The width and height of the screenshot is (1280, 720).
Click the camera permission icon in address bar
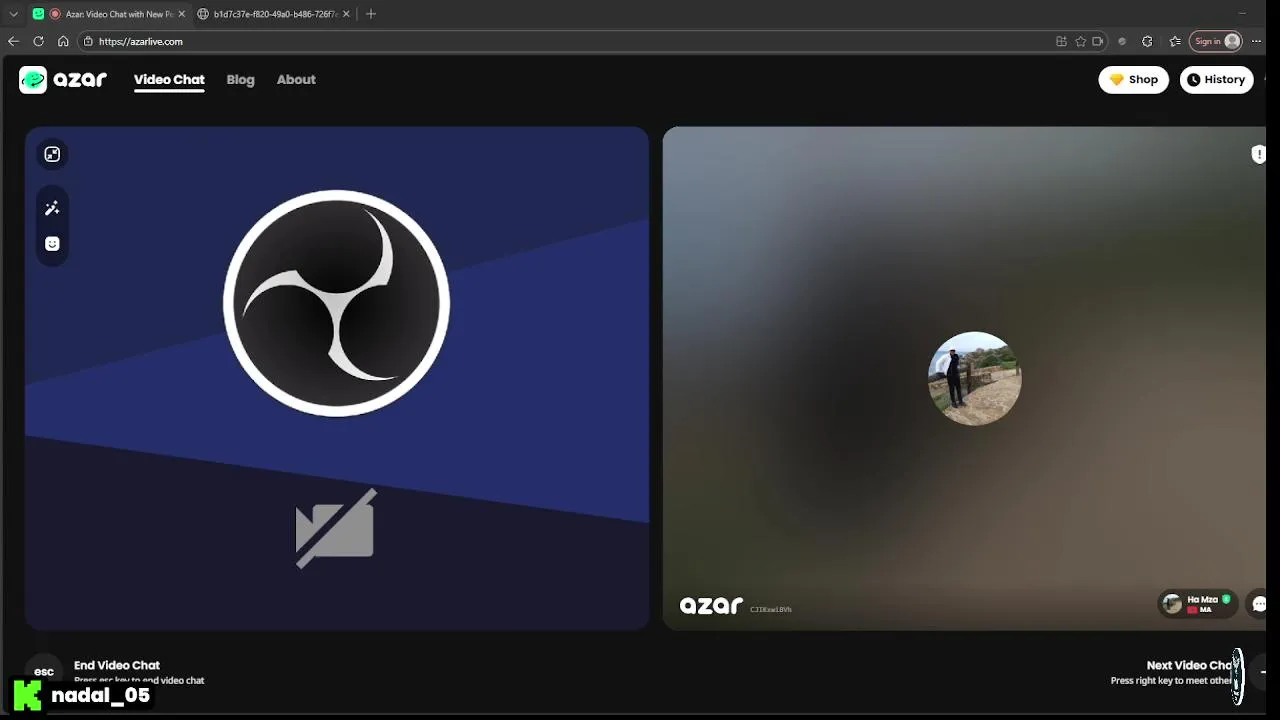pyautogui.click(x=1098, y=42)
